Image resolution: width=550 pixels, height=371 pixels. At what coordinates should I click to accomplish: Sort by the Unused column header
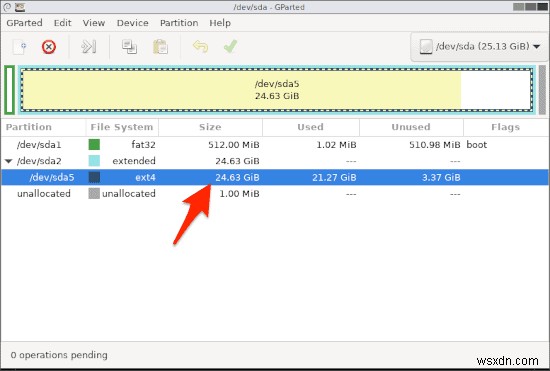tap(411, 127)
